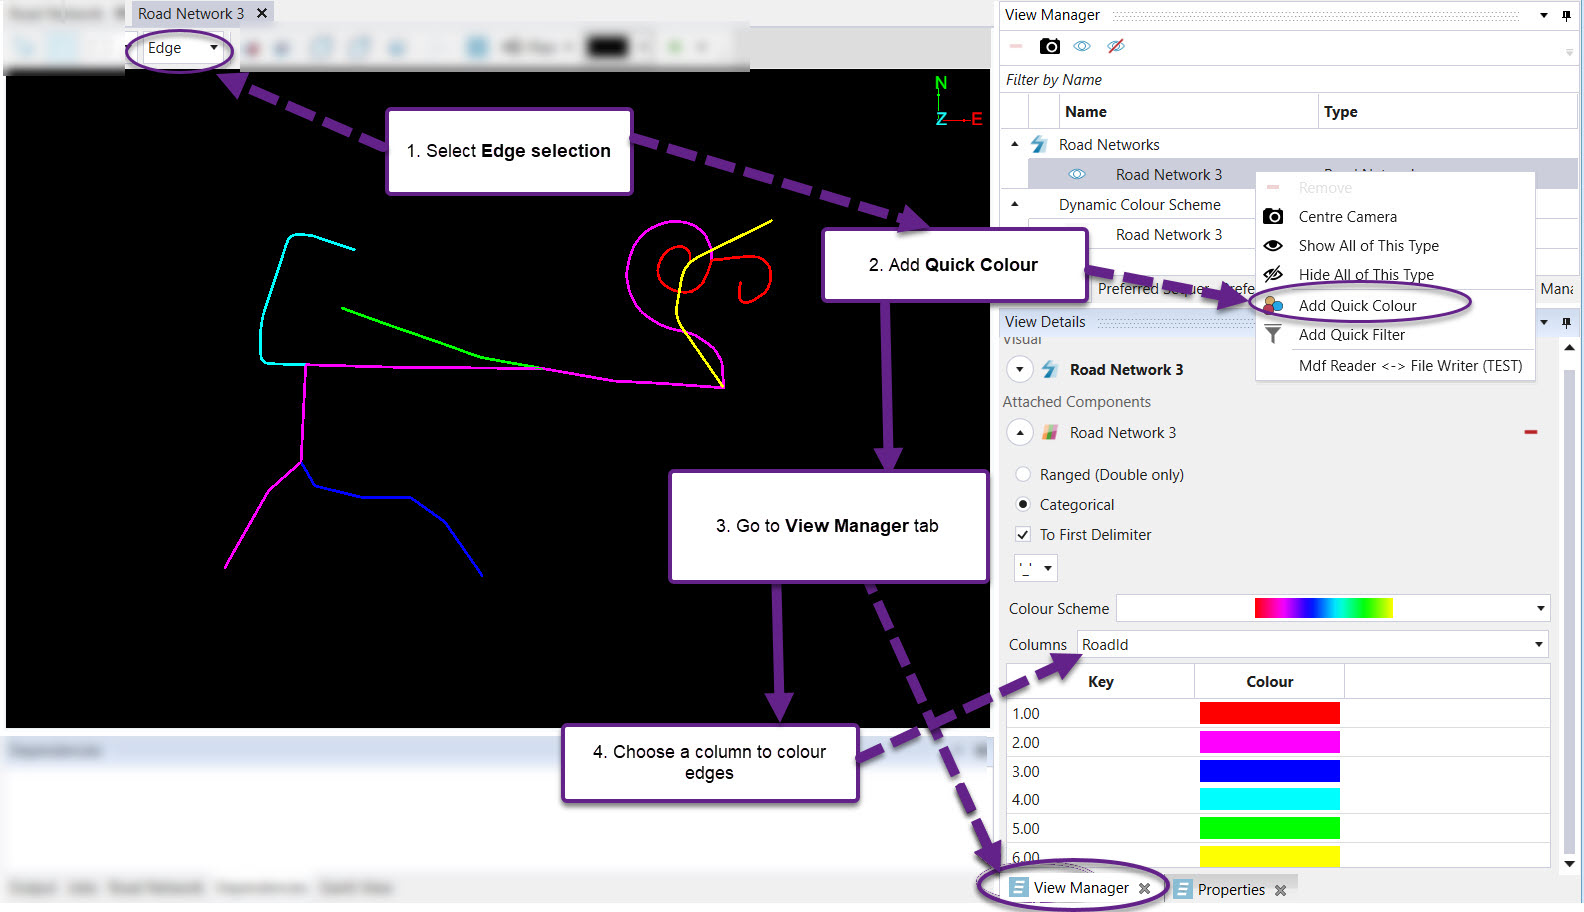1584x912 pixels.
Task: Click the camera icon in View Manager toolbar
Action: point(1049,46)
